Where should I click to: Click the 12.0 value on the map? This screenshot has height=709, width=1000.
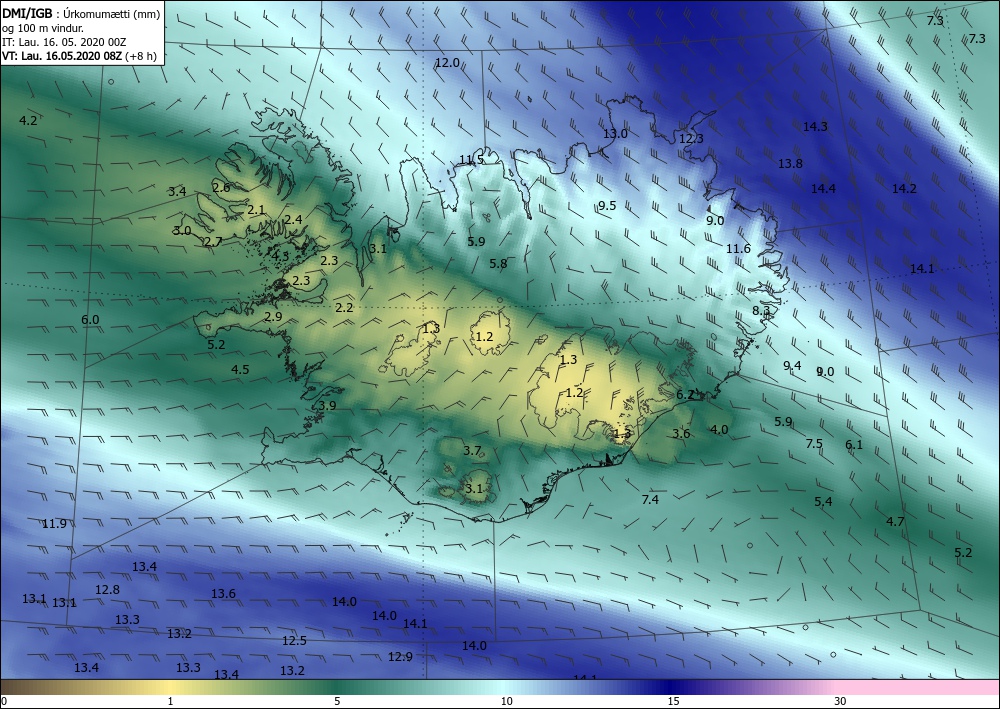point(447,62)
